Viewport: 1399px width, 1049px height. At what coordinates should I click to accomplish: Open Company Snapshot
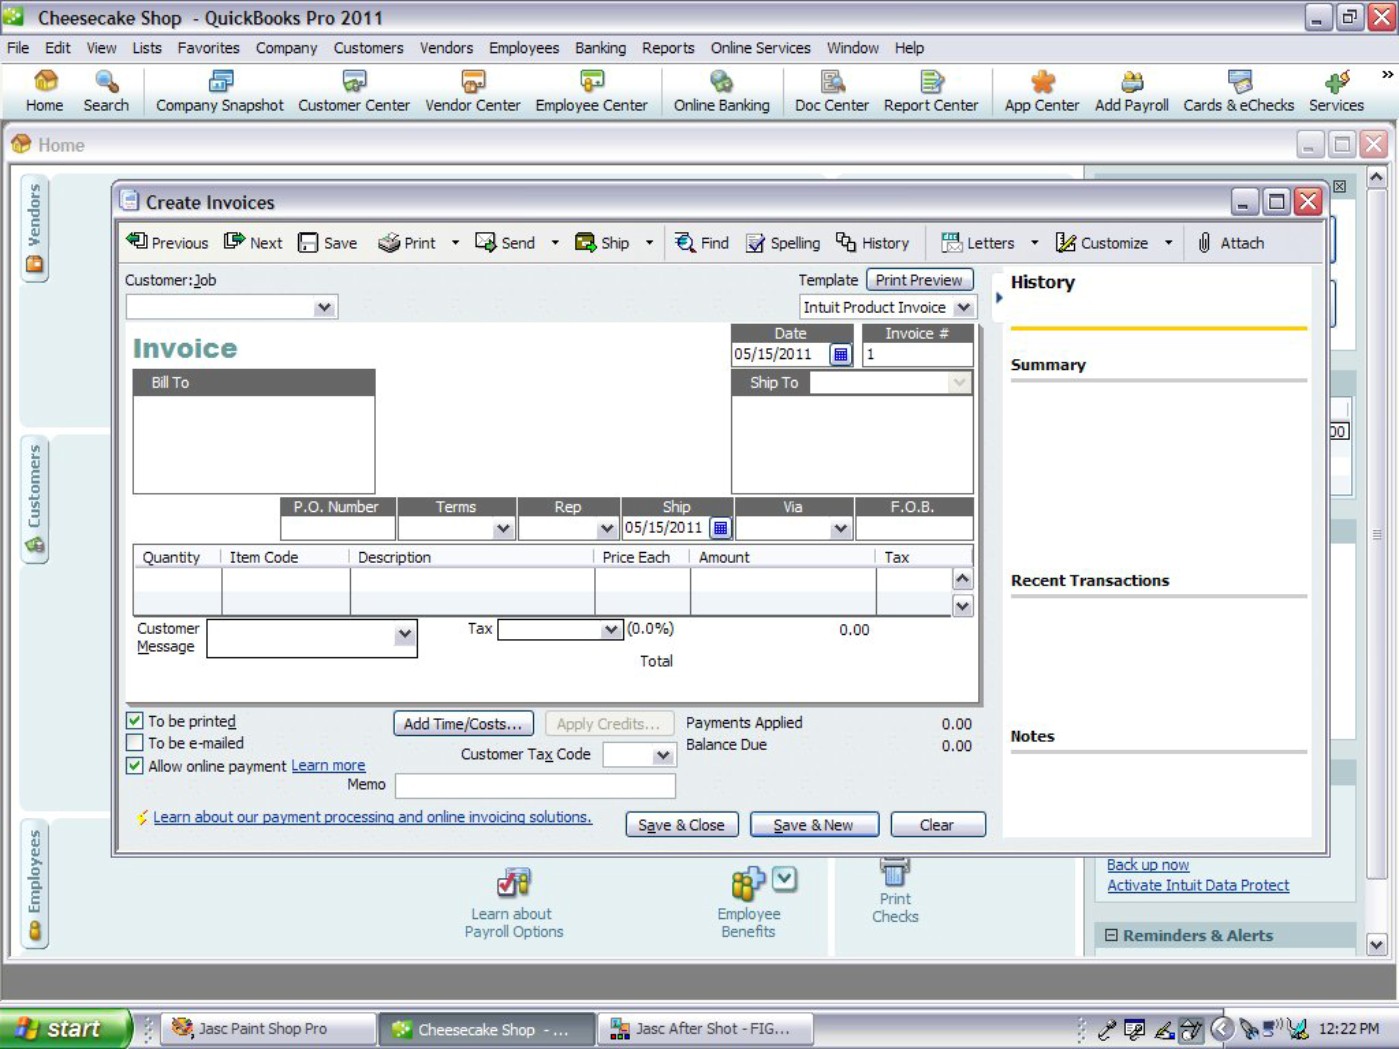(x=219, y=91)
